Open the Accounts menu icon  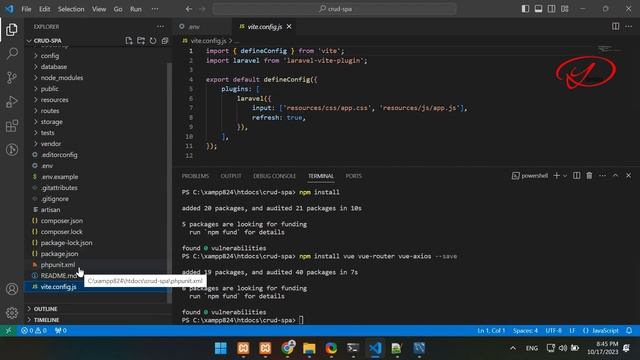(x=12, y=289)
